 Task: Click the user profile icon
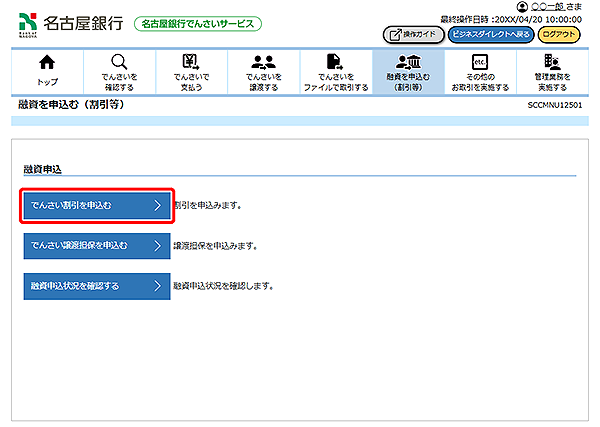[x=522, y=7]
